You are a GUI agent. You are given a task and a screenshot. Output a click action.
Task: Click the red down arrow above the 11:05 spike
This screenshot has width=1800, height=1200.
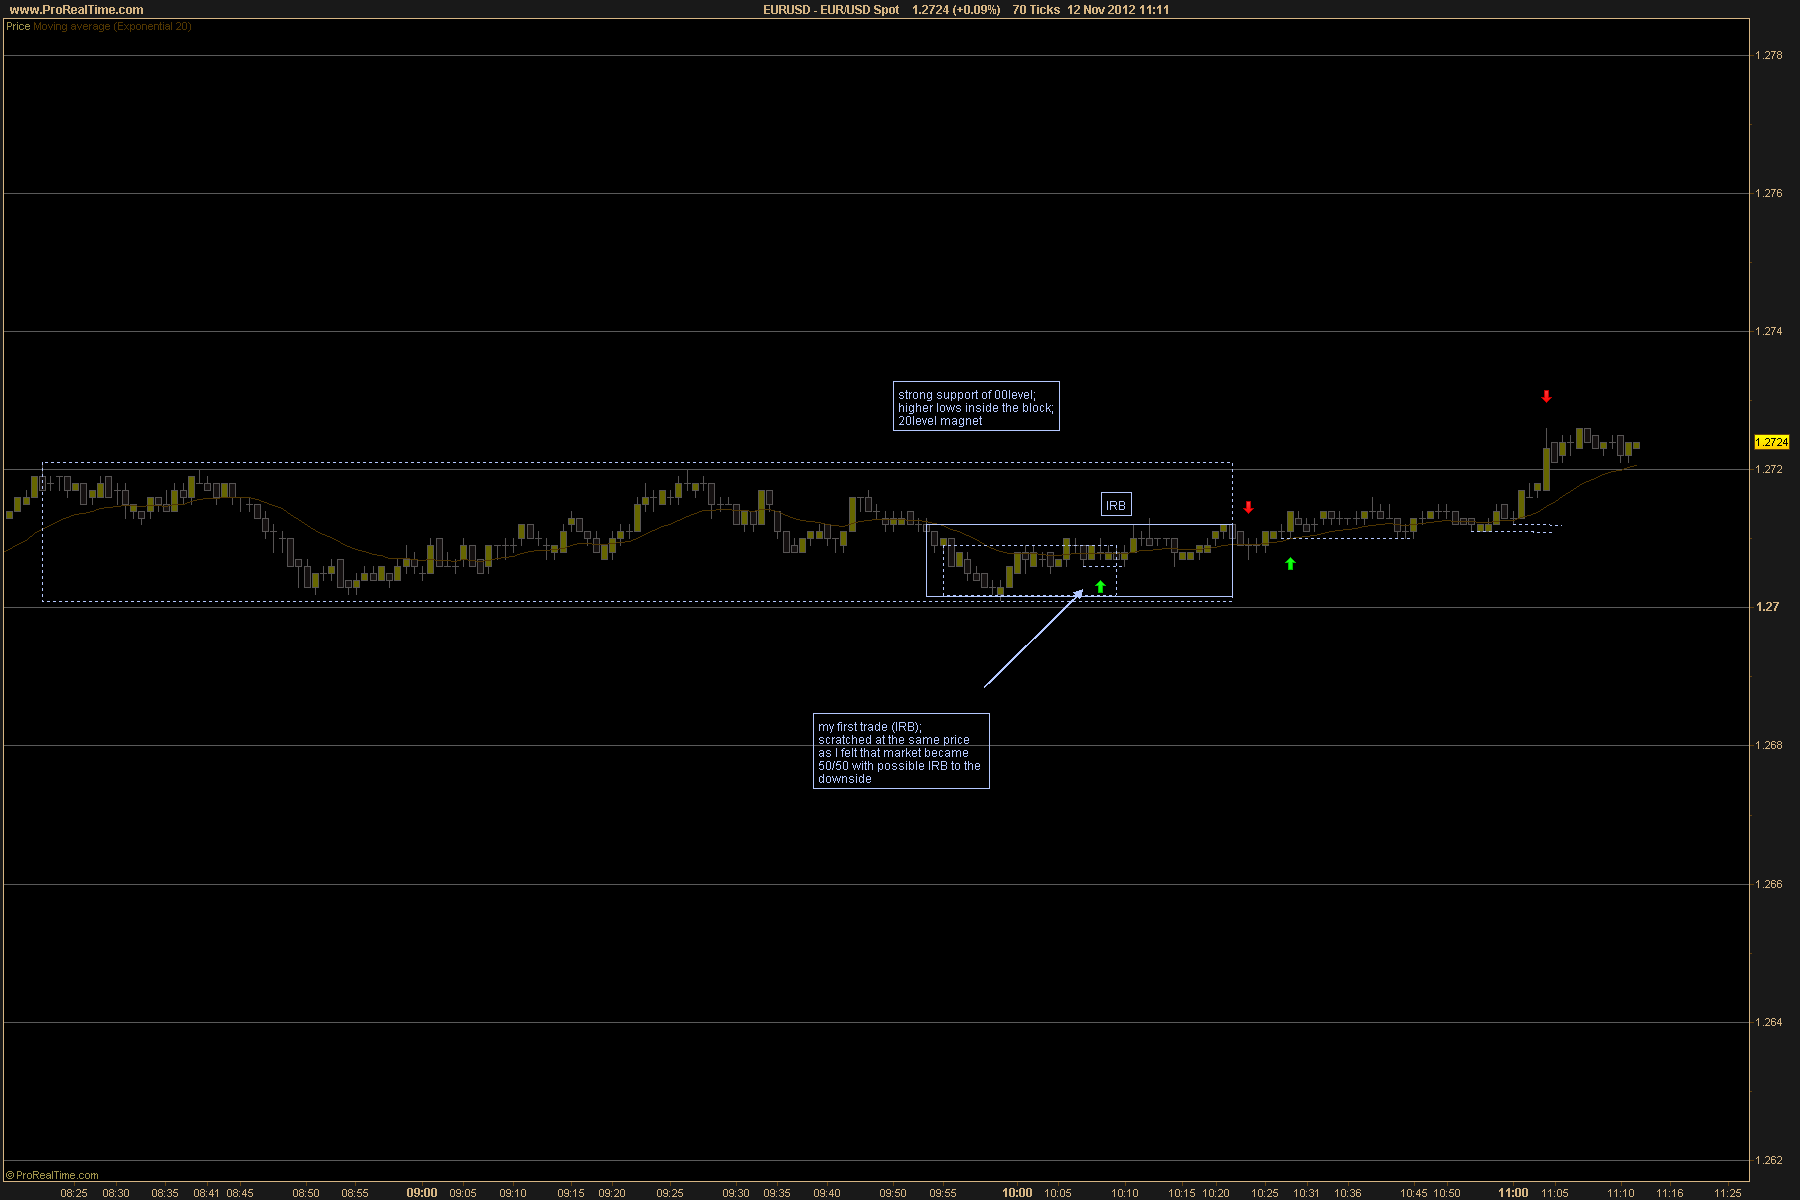1546,396
